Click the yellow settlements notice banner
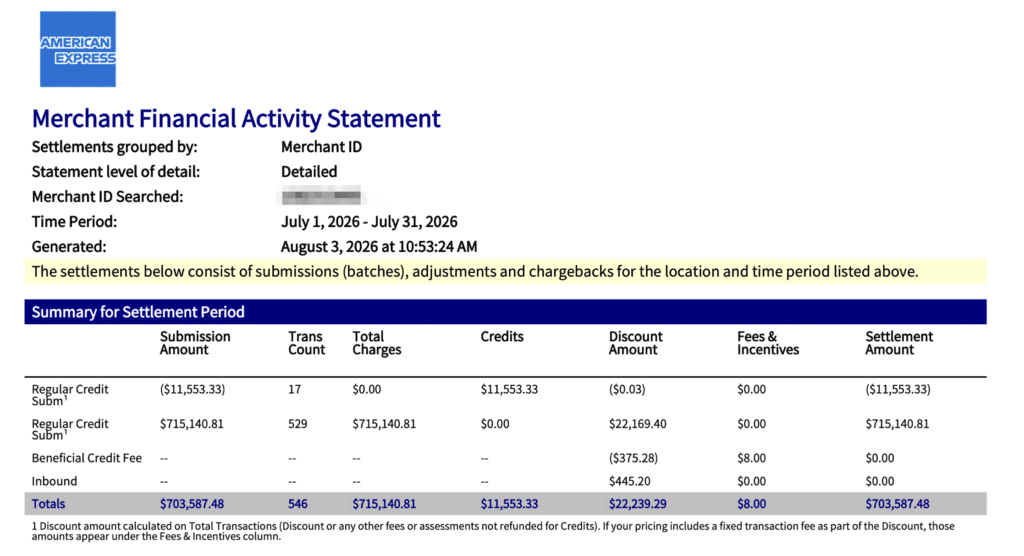The width and height of the screenshot is (1024, 556). click(505, 272)
